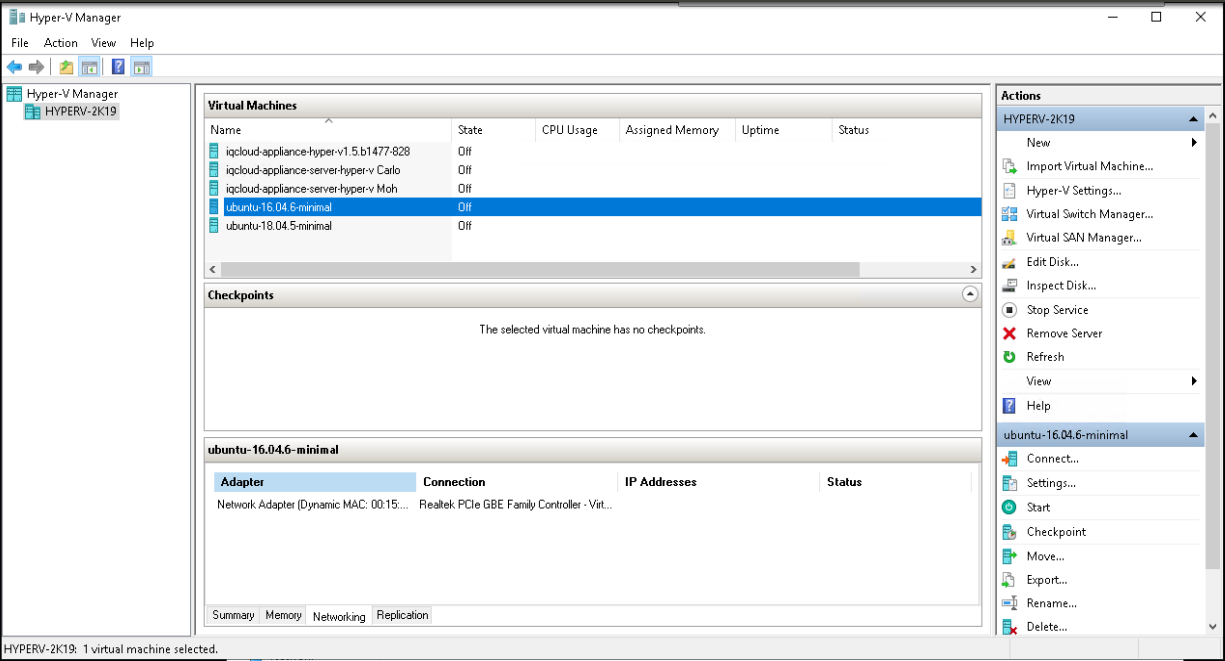Click the Uptime column header

click(784, 130)
